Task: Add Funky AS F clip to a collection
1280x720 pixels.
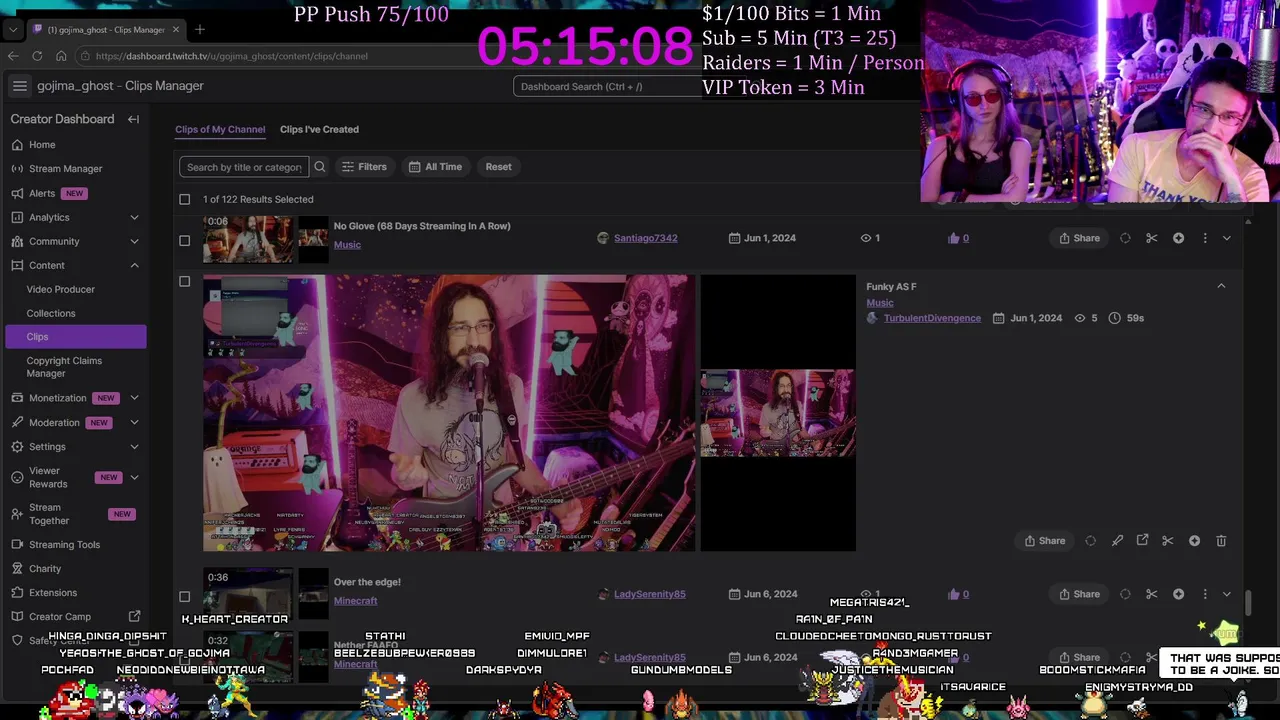Action: pyautogui.click(x=1194, y=541)
